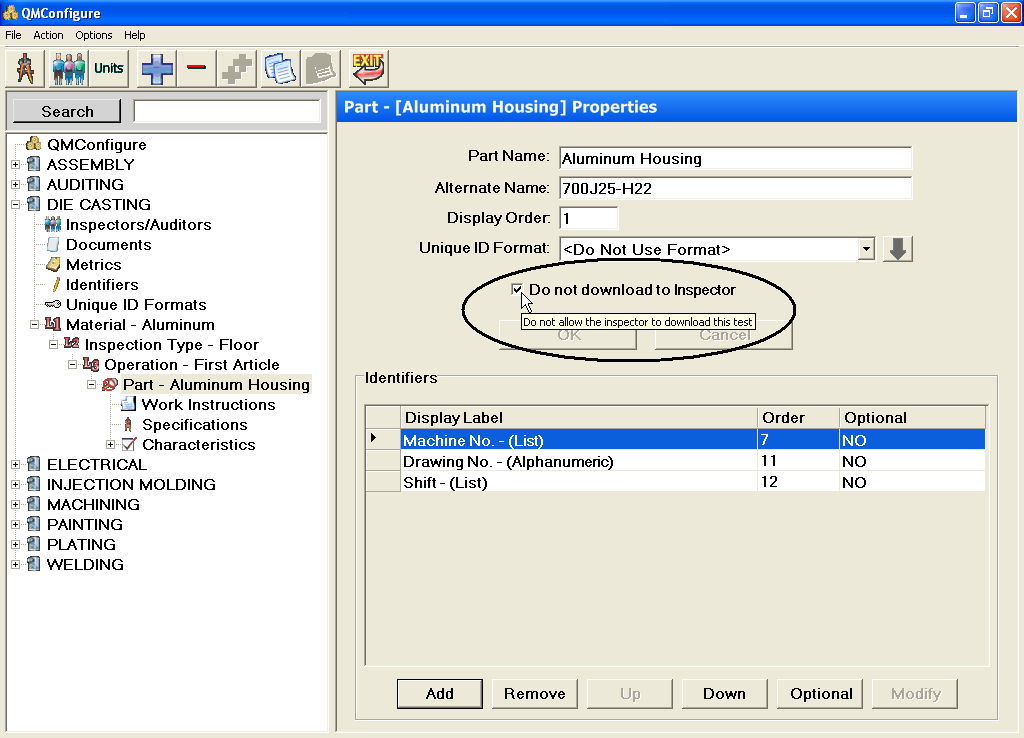Select the WELDING tree item
The width and height of the screenshot is (1024, 738).
pos(85,564)
